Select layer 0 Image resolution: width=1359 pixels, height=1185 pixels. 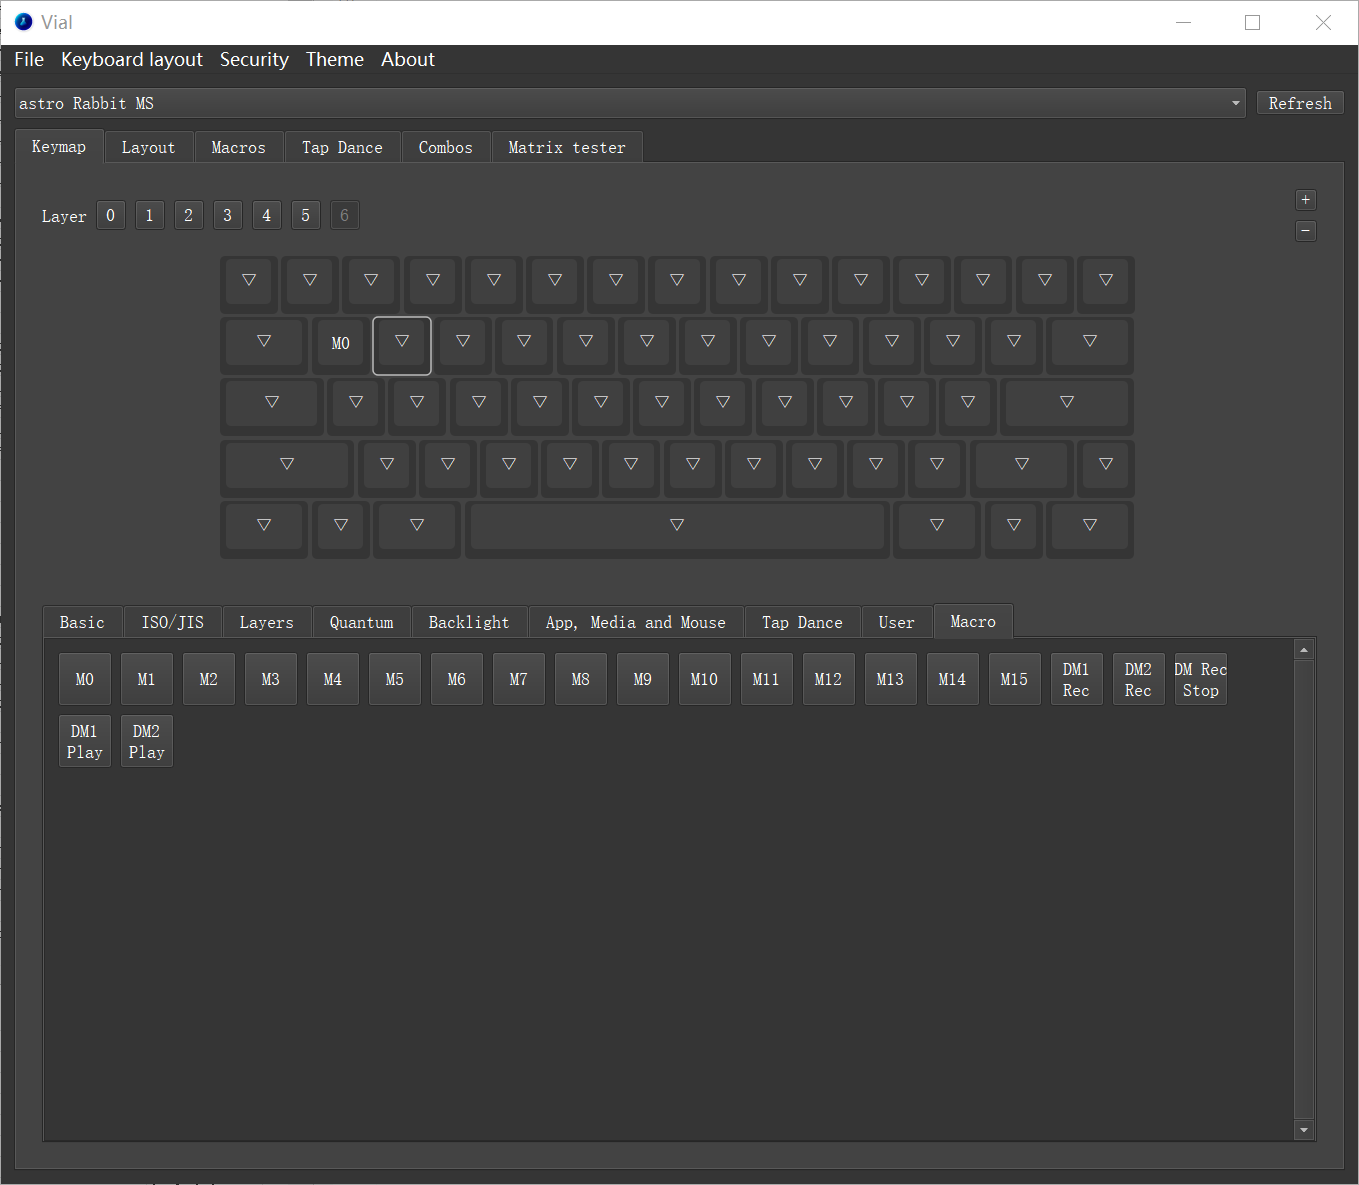point(111,215)
